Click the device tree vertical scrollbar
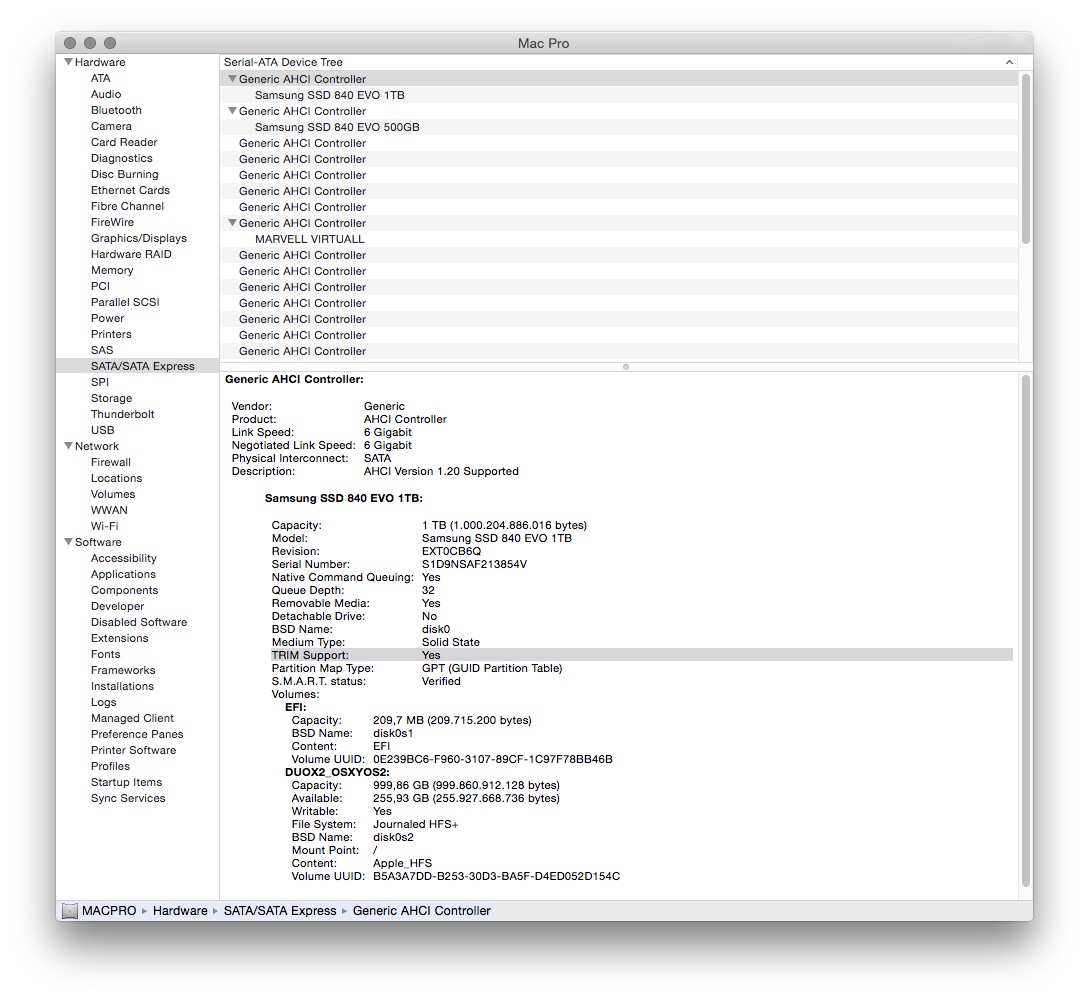Image resolution: width=1089 pixels, height=1001 pixels. point(1026,158)
